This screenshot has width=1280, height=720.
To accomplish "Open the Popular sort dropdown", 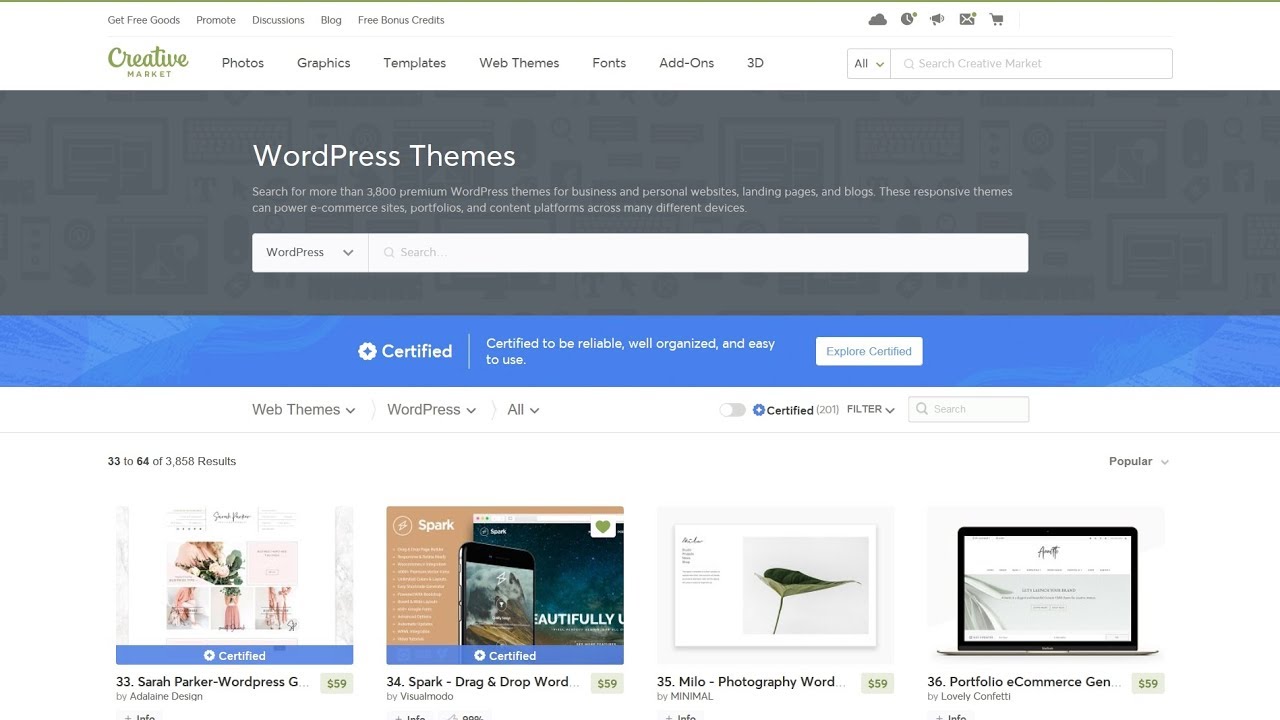I will [1139, 461].
